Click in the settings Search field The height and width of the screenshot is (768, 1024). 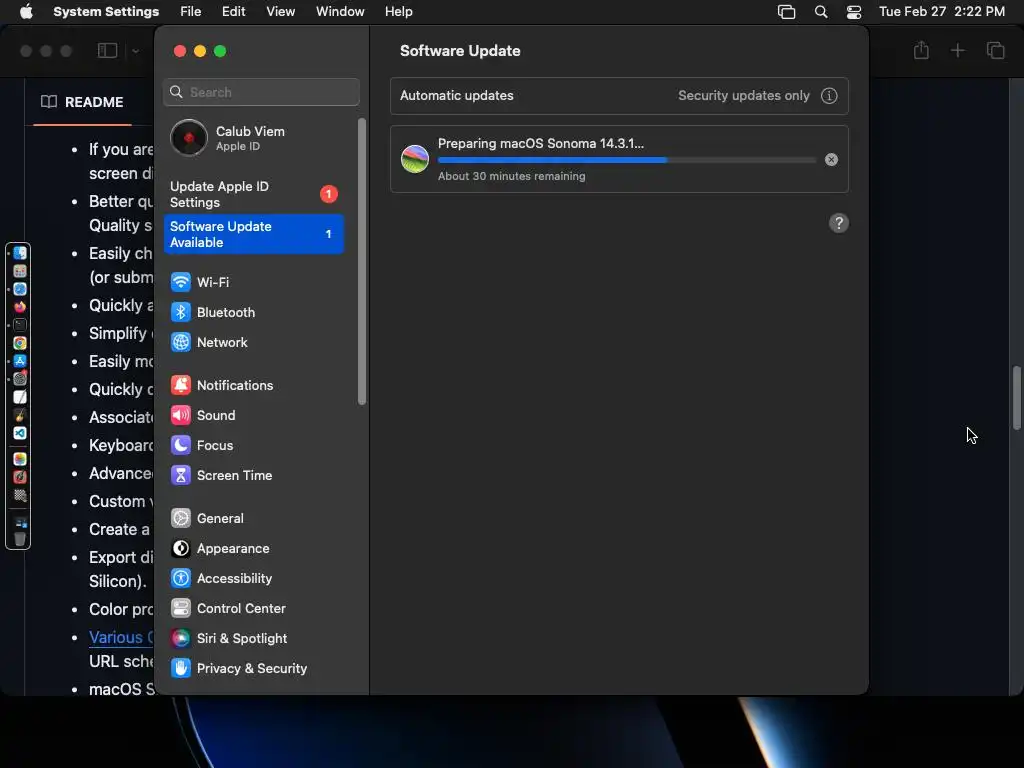(261, 92)
